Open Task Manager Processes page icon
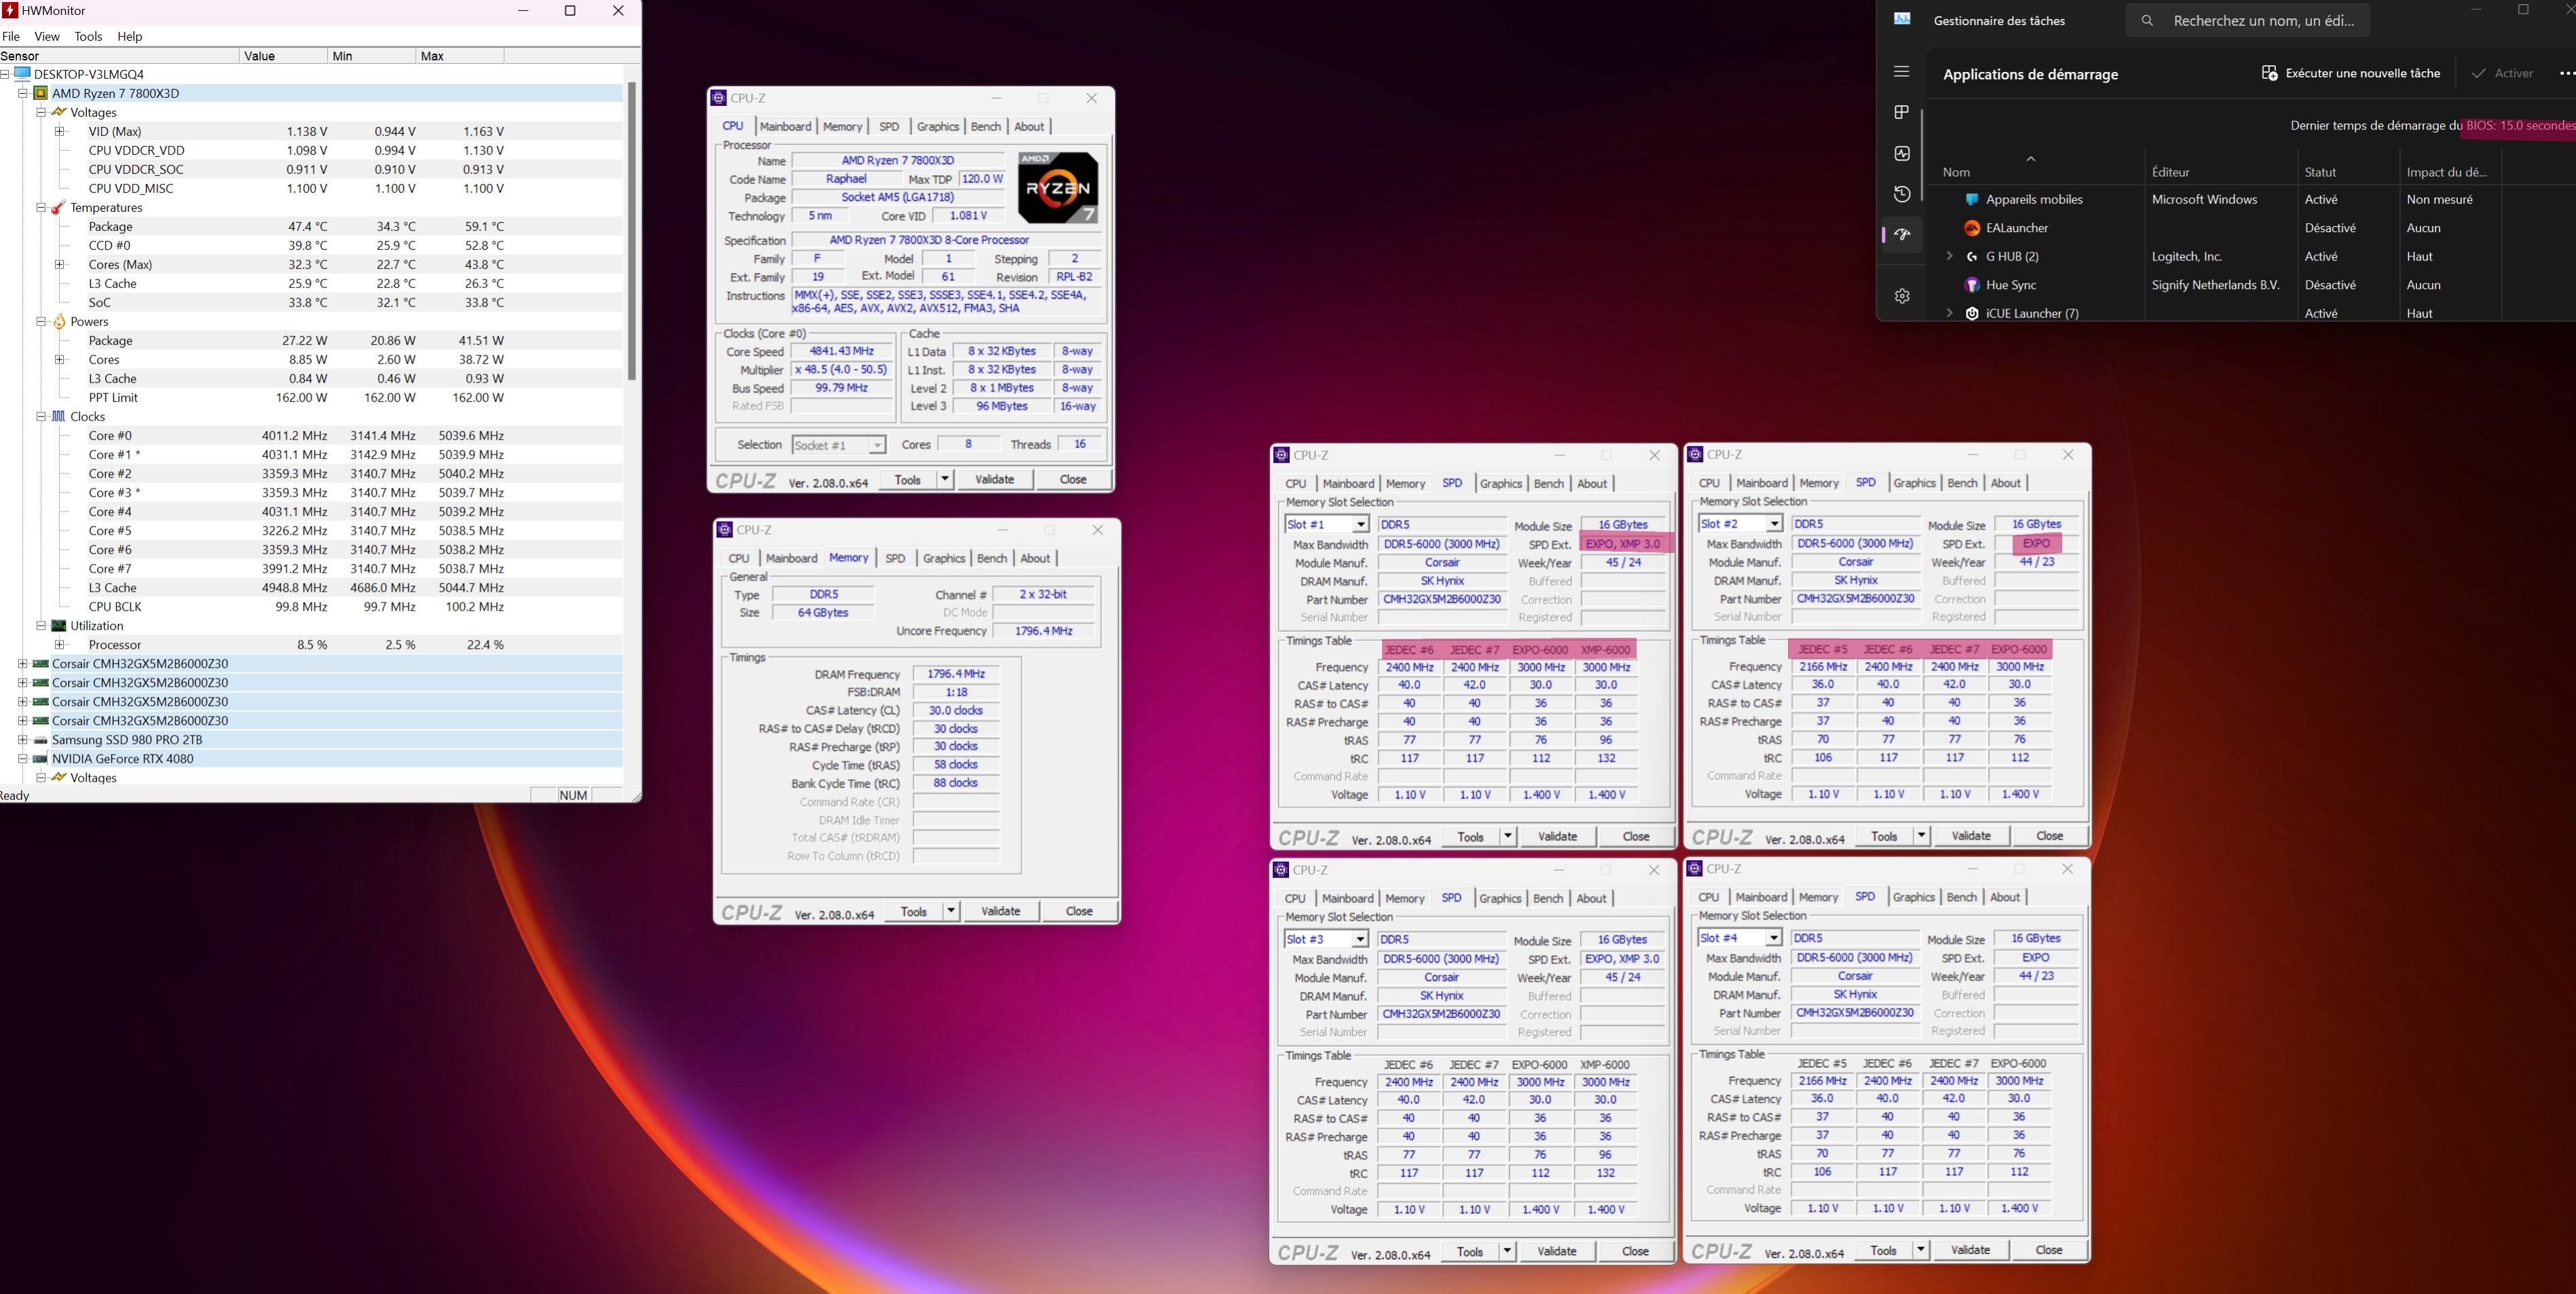This screenshot has height=1294, width=2576. point(1901,112)
